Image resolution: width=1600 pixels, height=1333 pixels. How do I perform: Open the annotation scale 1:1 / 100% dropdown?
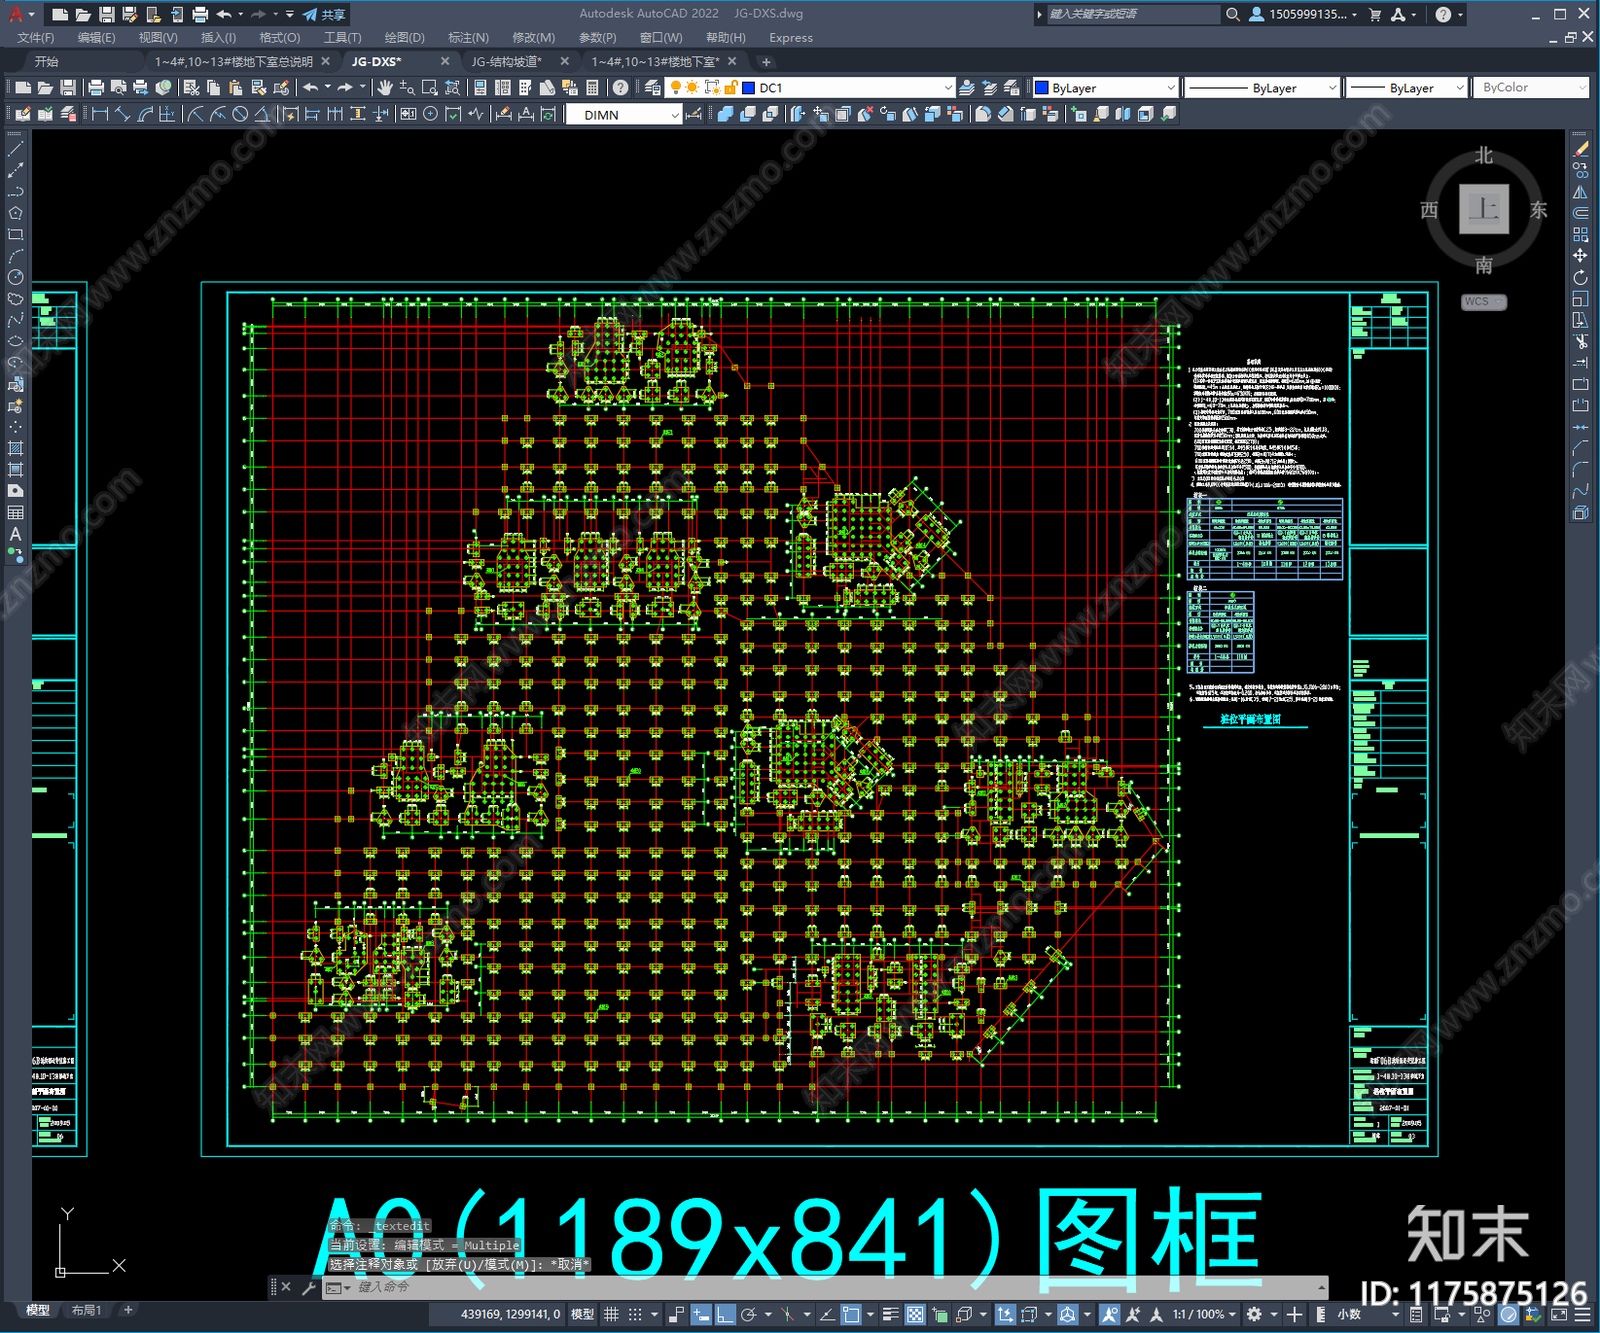point(1205,1314)
